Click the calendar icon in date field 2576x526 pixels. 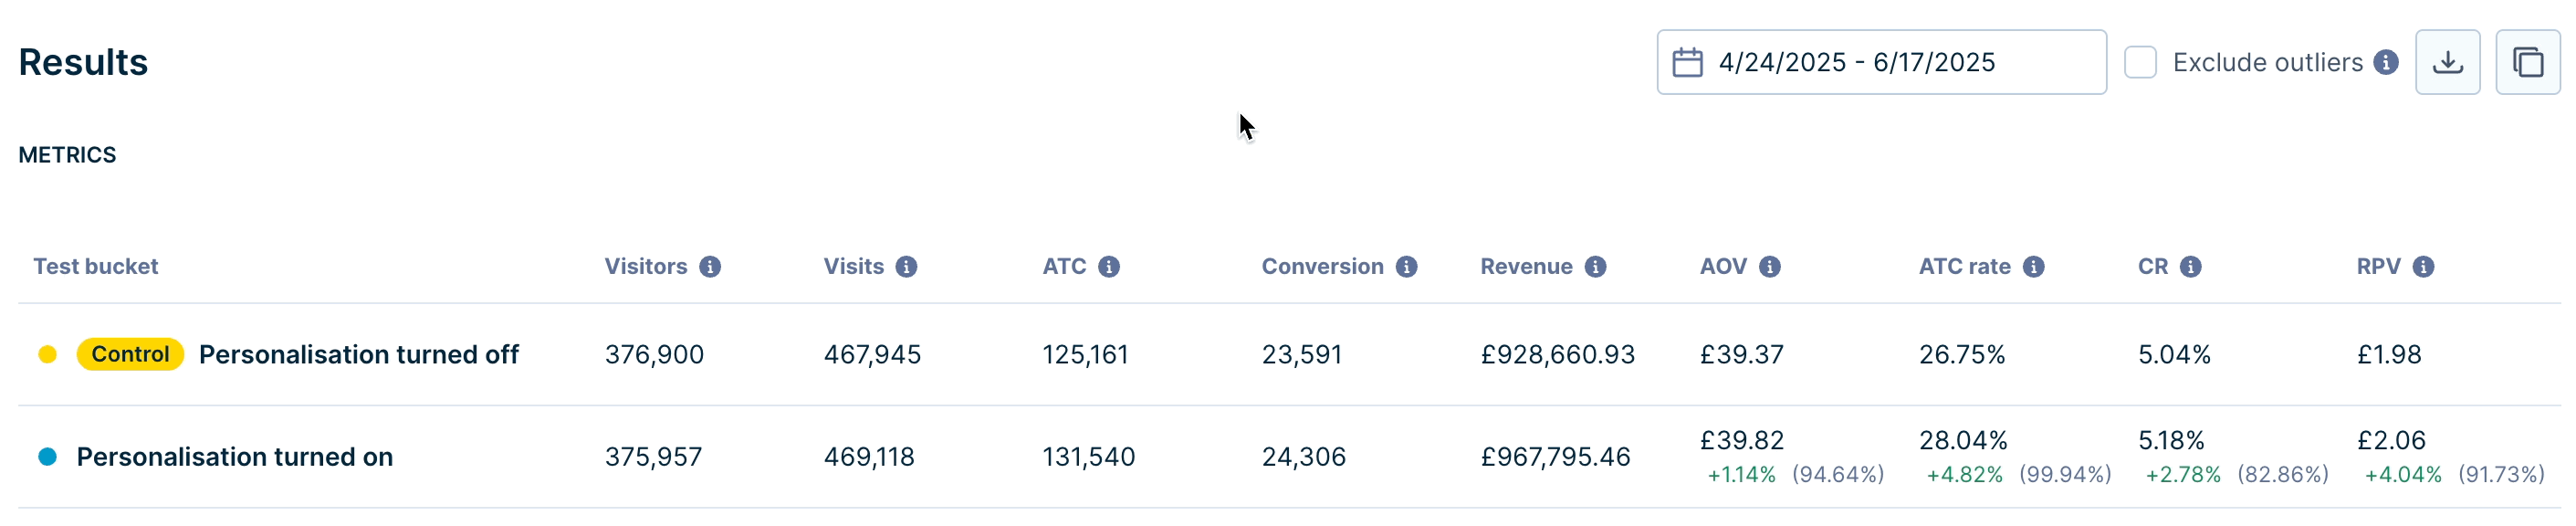point(1687,62)
